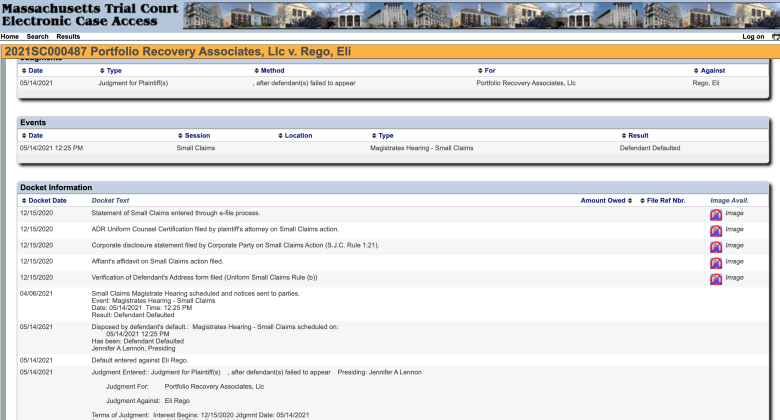Viewport: 780px width, 420px height.
Task: Open the Search menu
Action: click(37, 36)
